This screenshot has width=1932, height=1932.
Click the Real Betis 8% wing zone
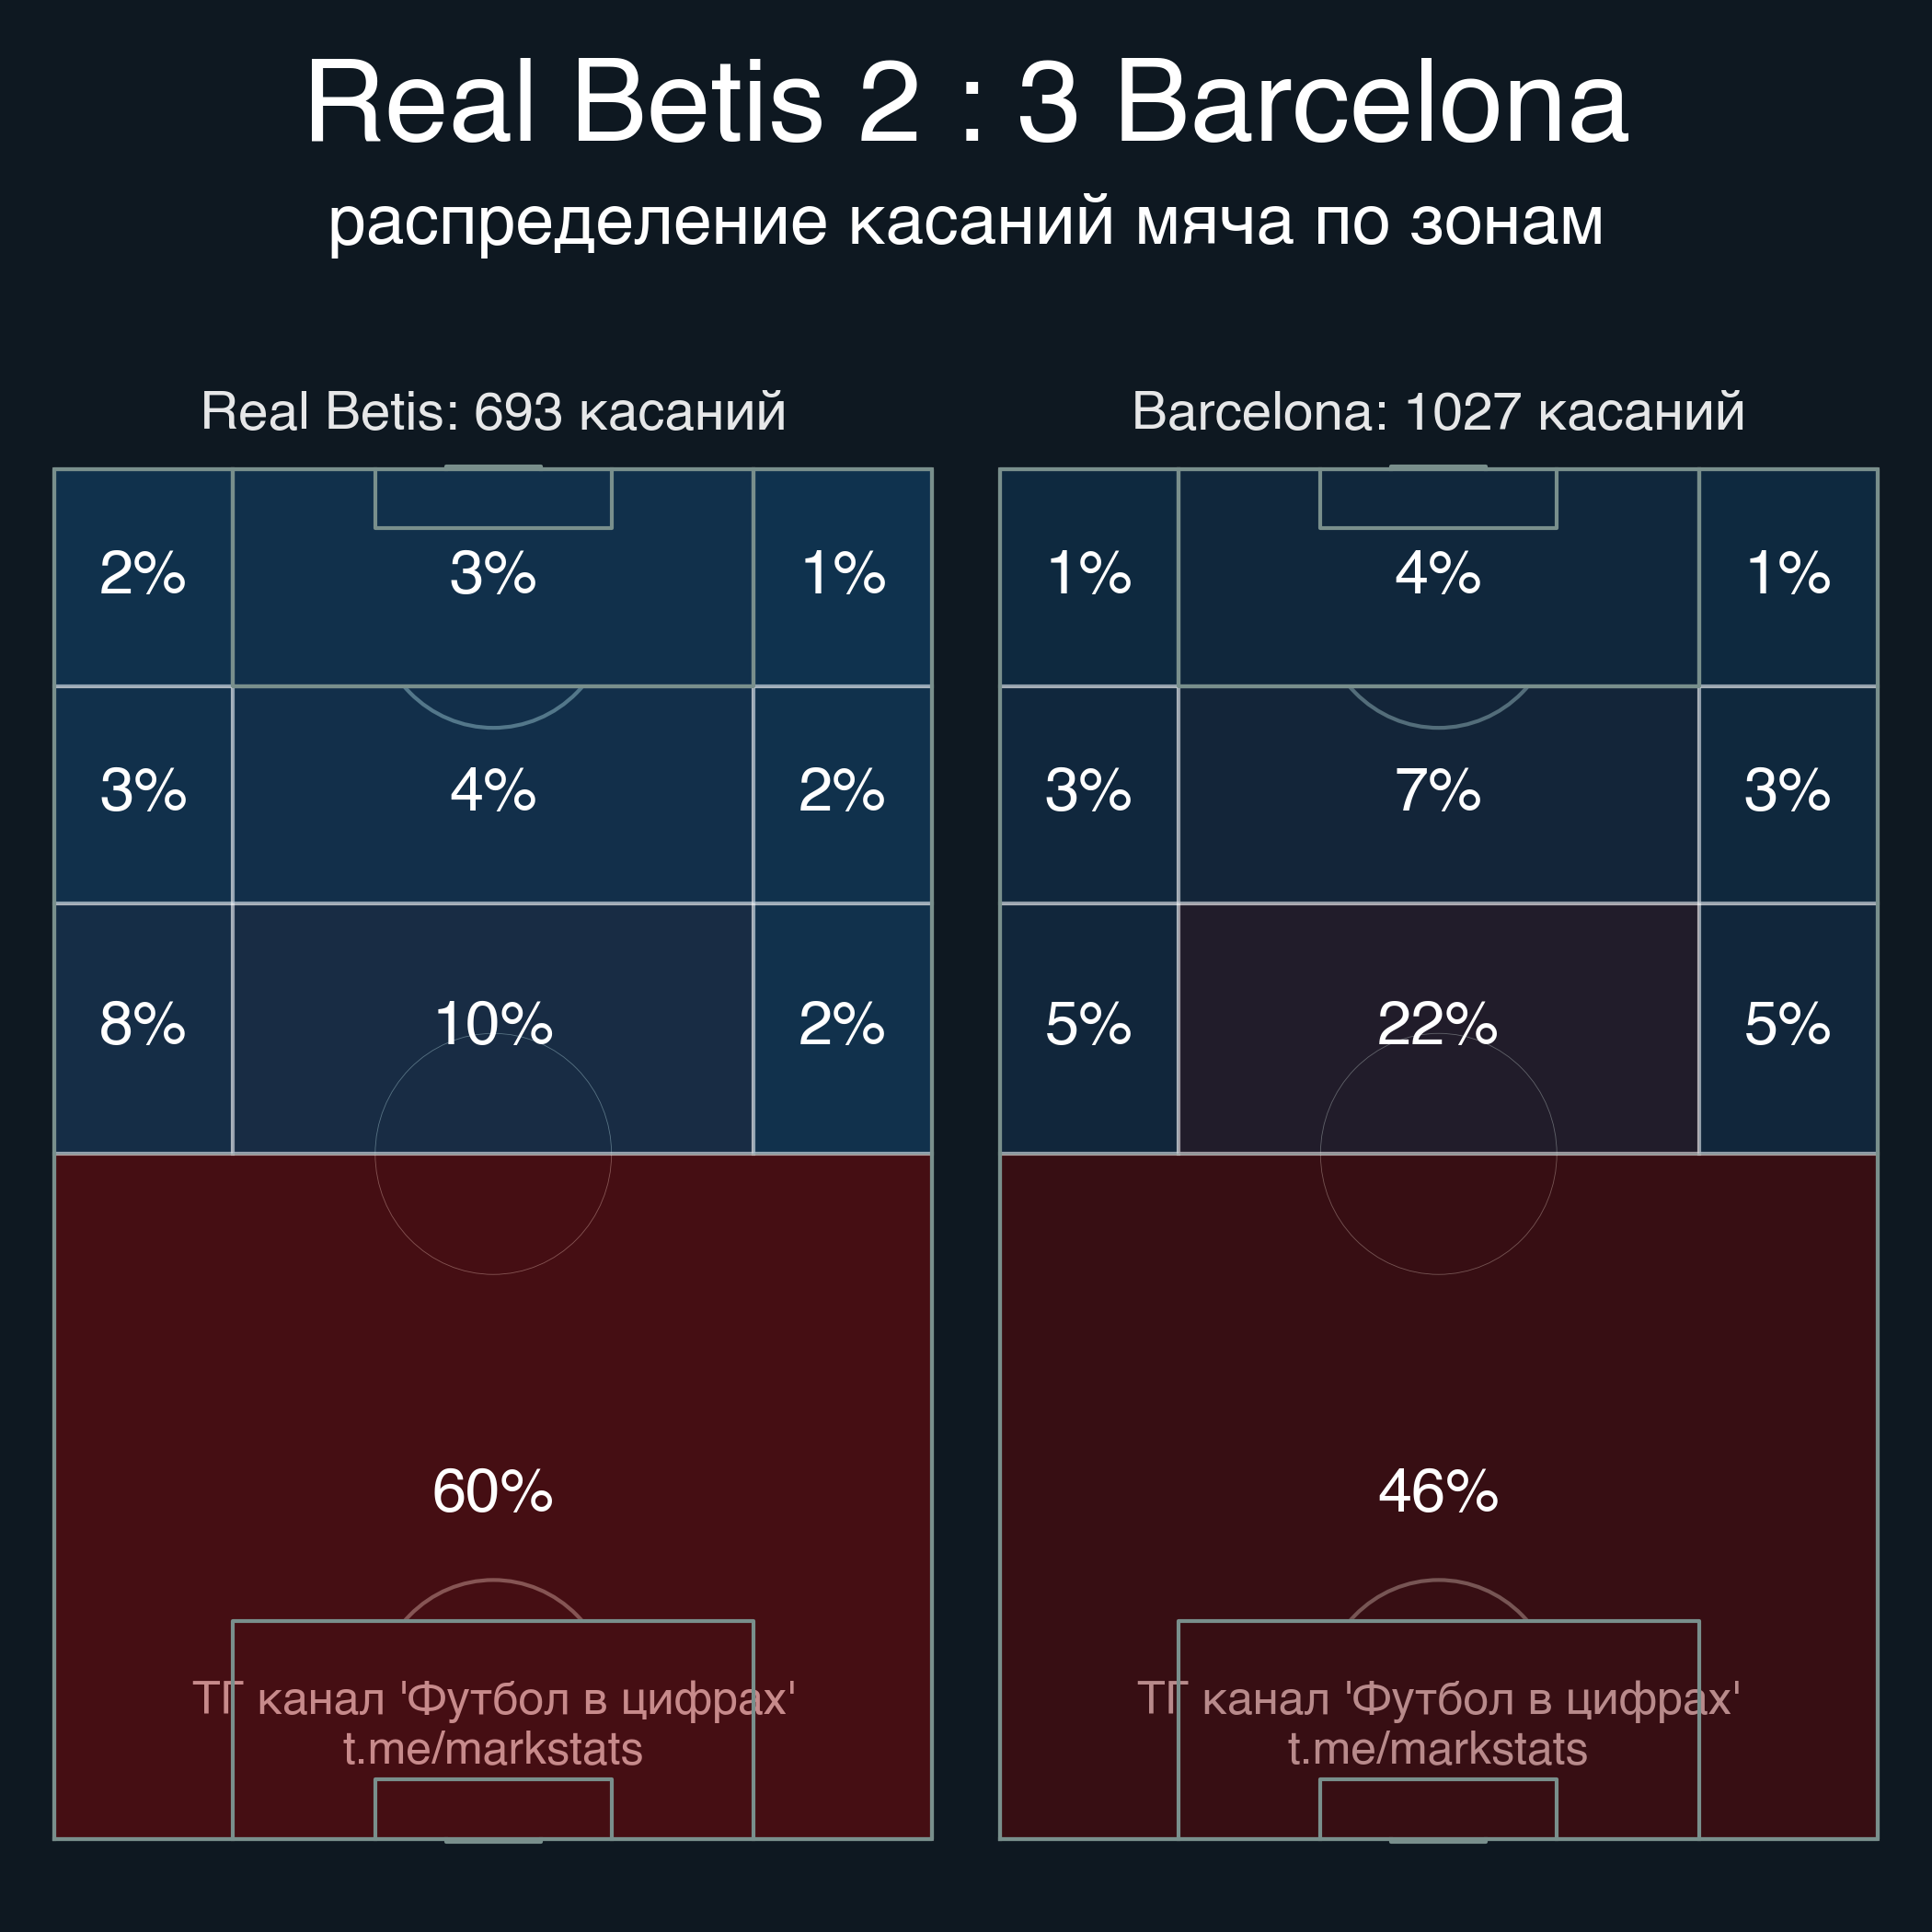point(143,1024)
